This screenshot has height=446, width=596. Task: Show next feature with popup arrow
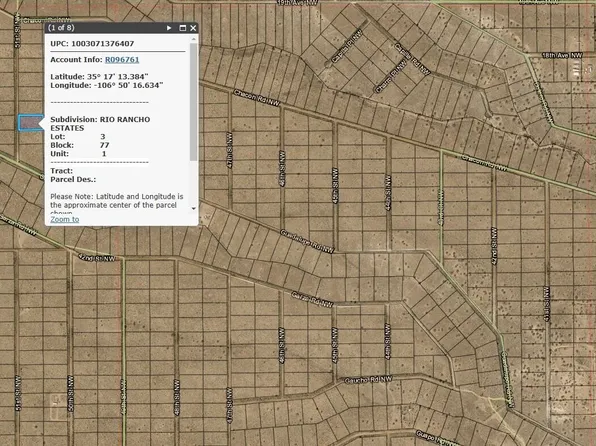(x=169, y=28)
